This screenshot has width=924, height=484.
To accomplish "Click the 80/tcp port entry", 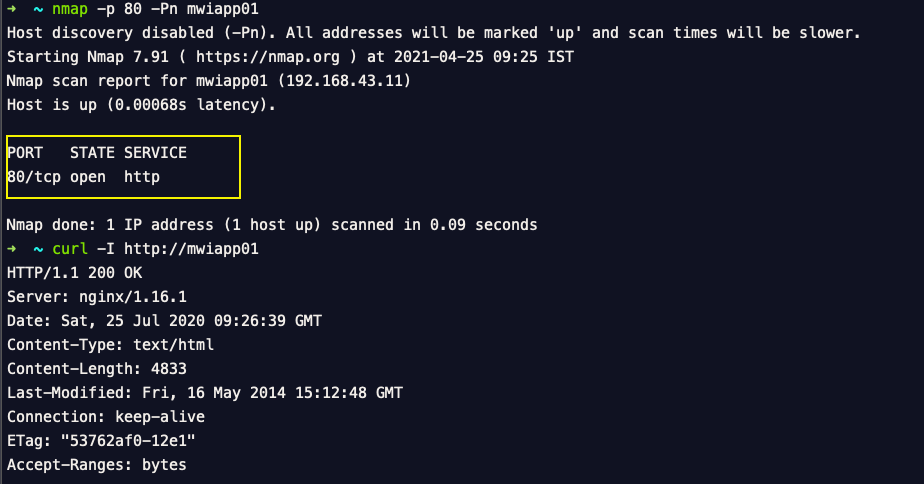I will point(34,177).
